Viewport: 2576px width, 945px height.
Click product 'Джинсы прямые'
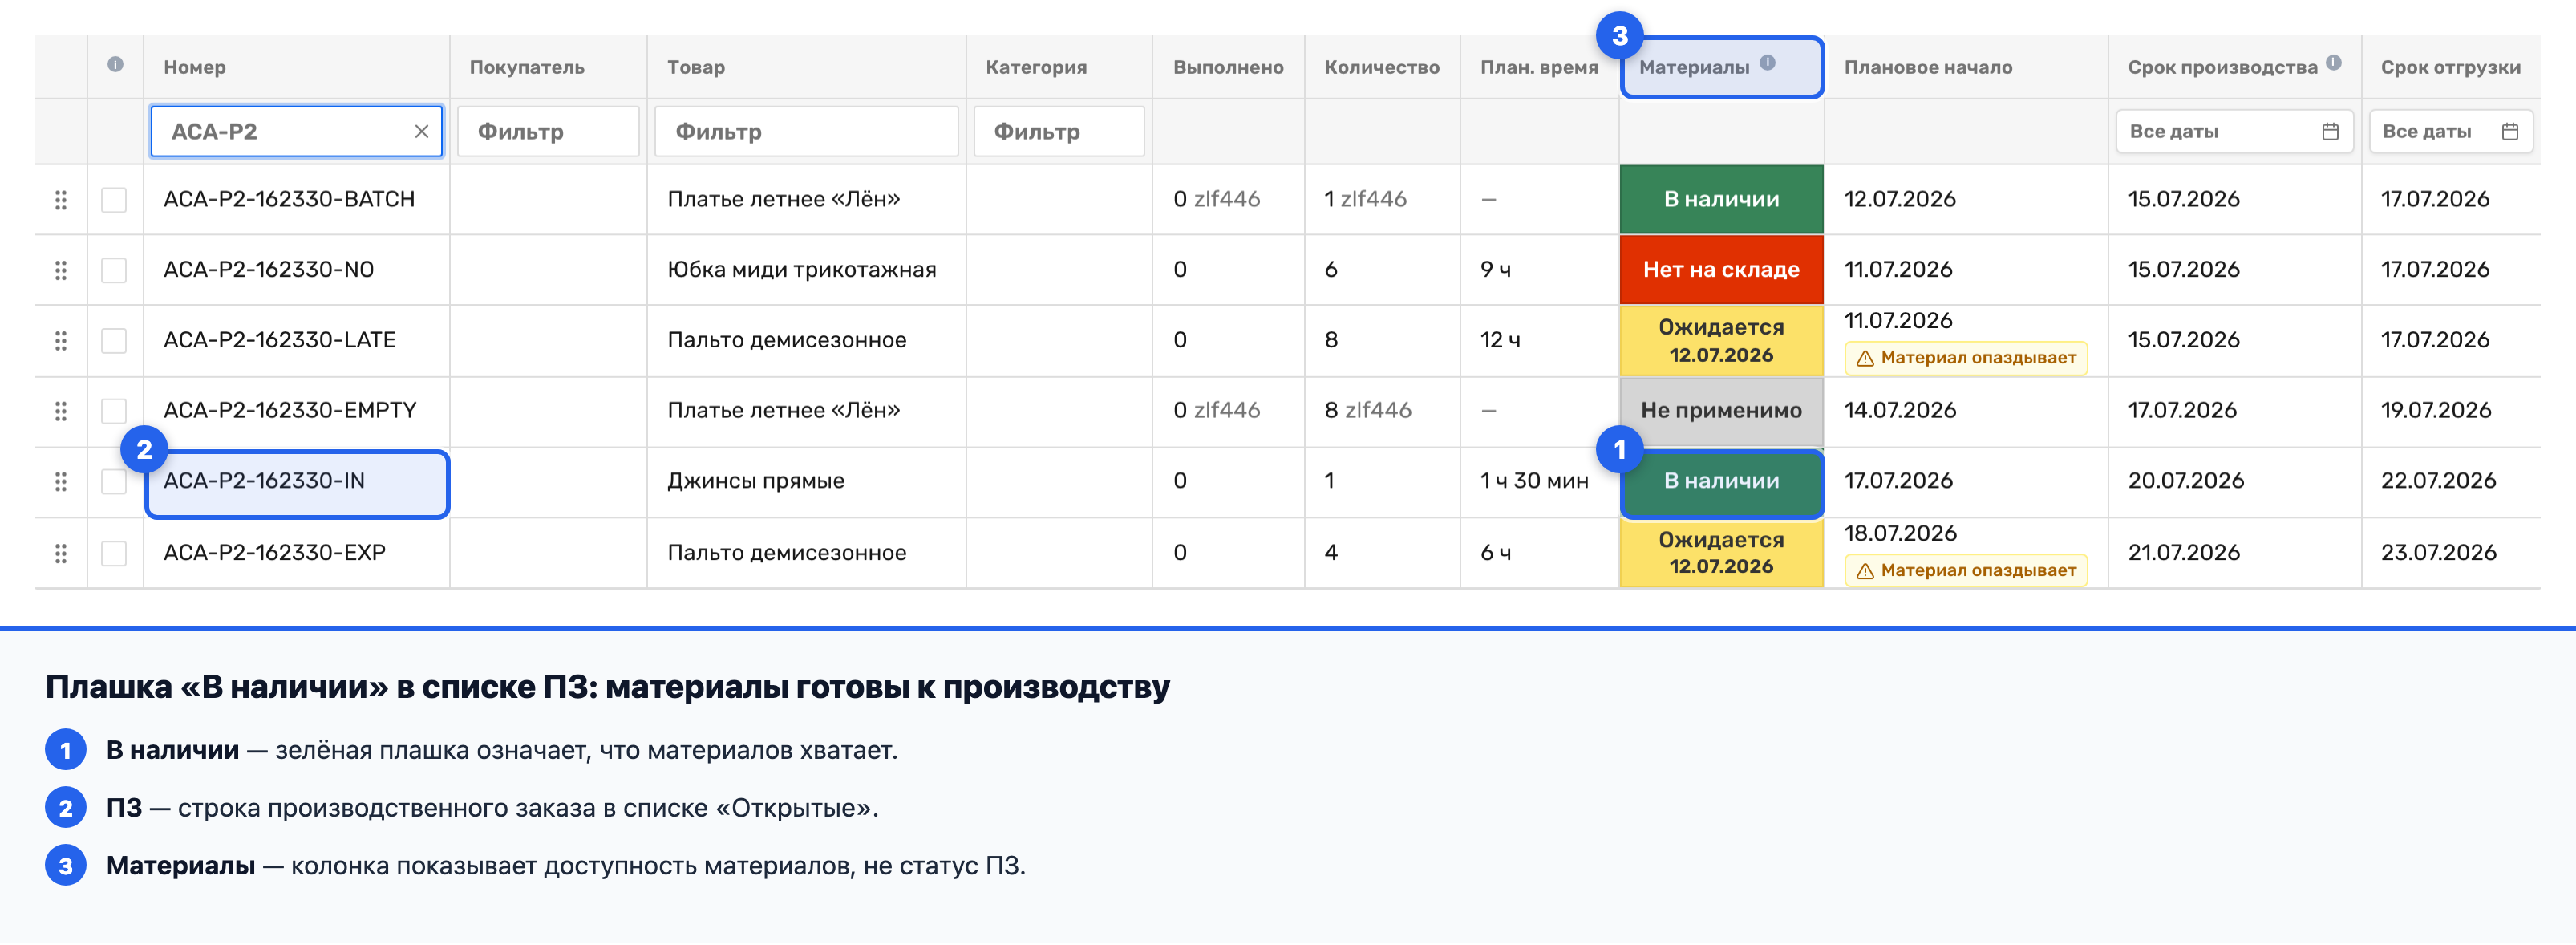coord(756,481)
